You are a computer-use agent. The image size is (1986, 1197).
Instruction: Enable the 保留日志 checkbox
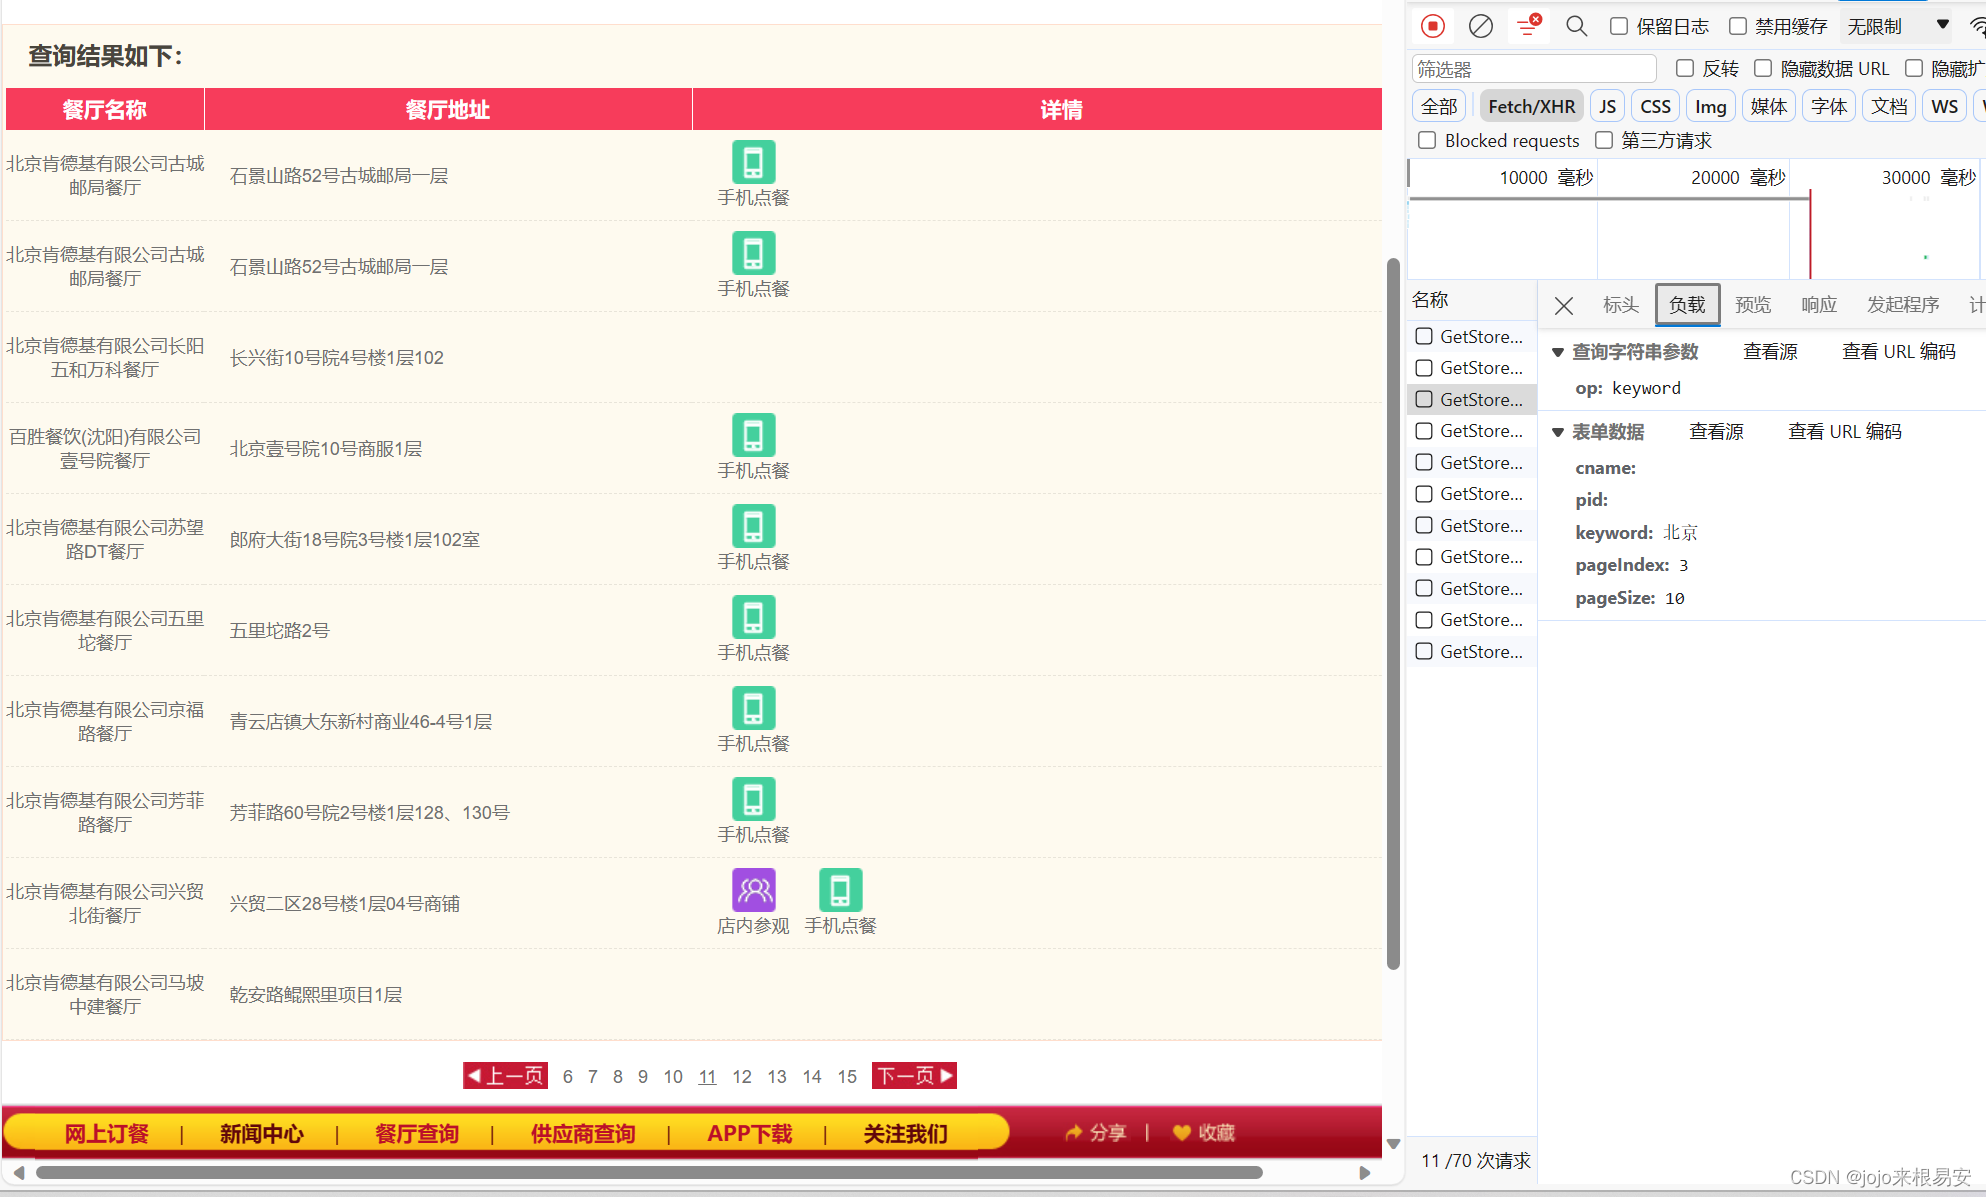point(1619,26)
